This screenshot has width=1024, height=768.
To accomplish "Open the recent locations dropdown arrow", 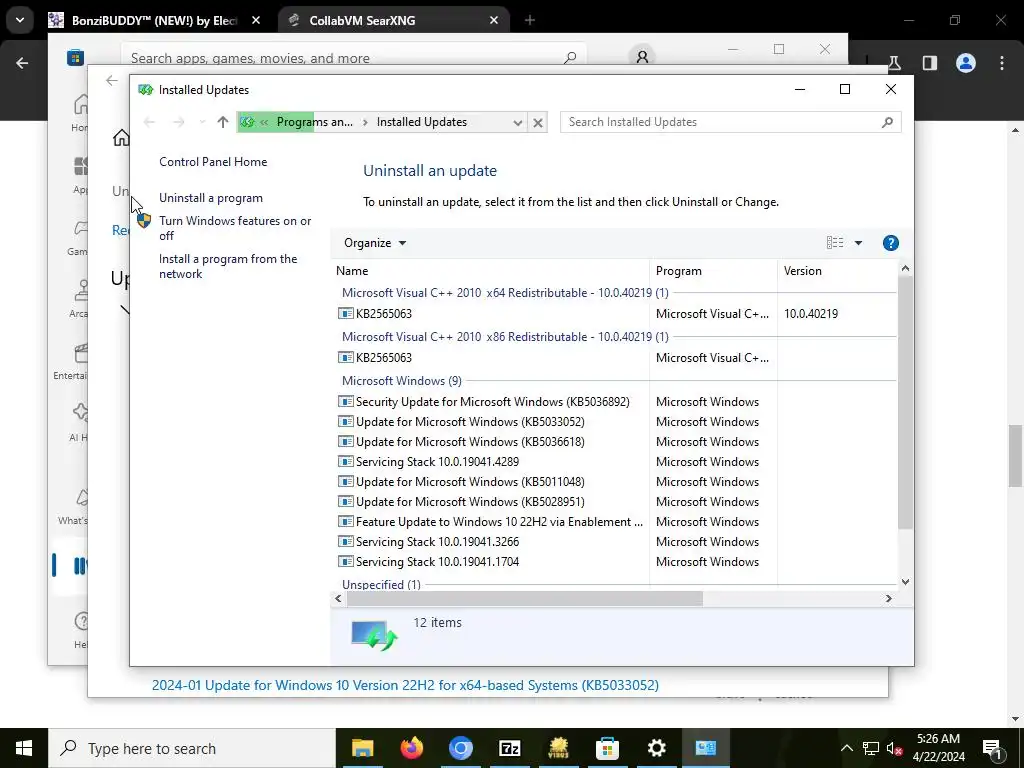I will 202,122.
